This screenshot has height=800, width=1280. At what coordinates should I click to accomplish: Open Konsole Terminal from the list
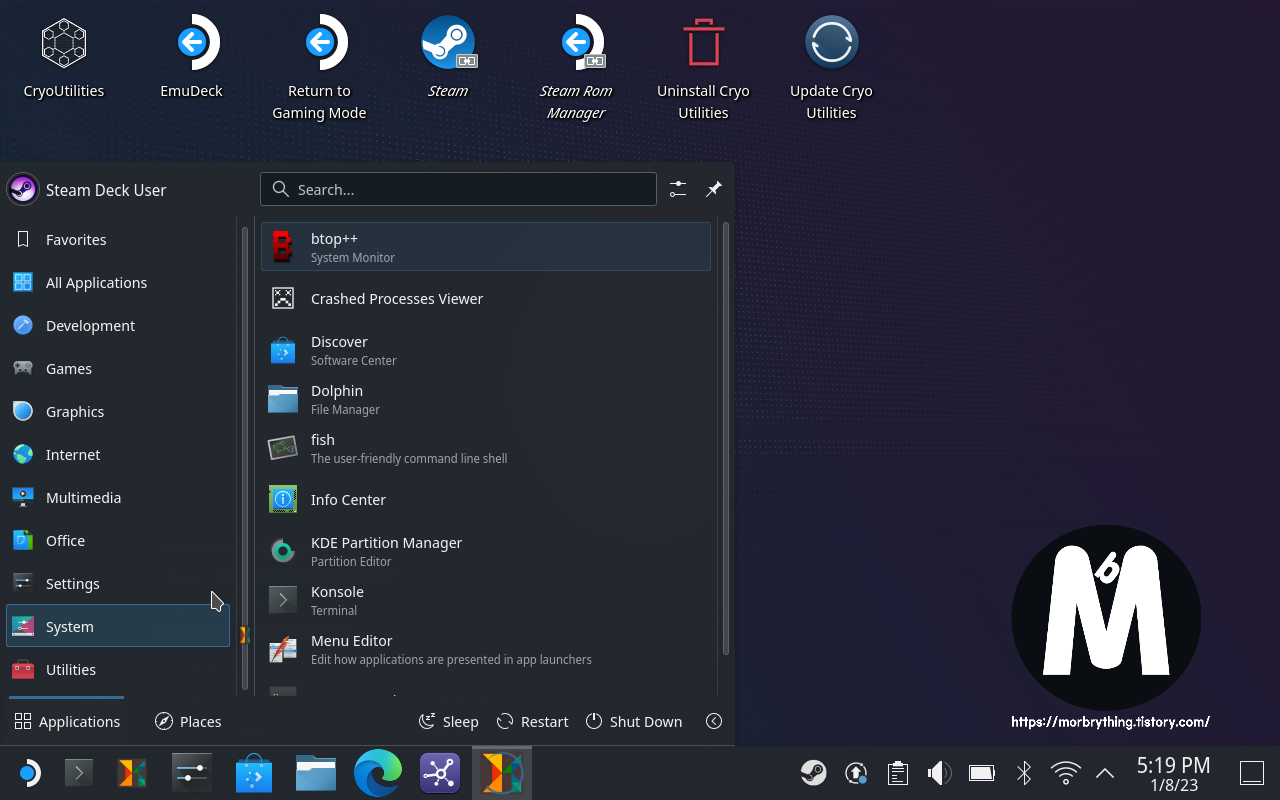coord(486,600)
